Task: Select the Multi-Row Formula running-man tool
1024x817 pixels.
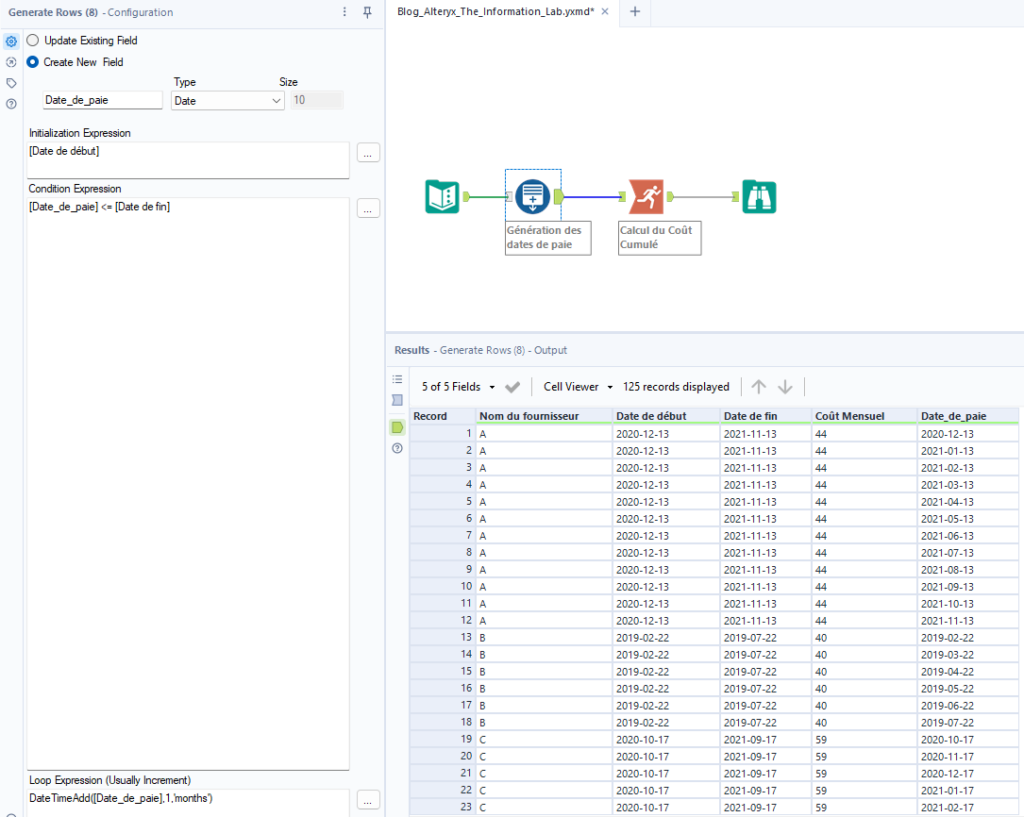Action: pyautogui.click(x=646, y=197)
